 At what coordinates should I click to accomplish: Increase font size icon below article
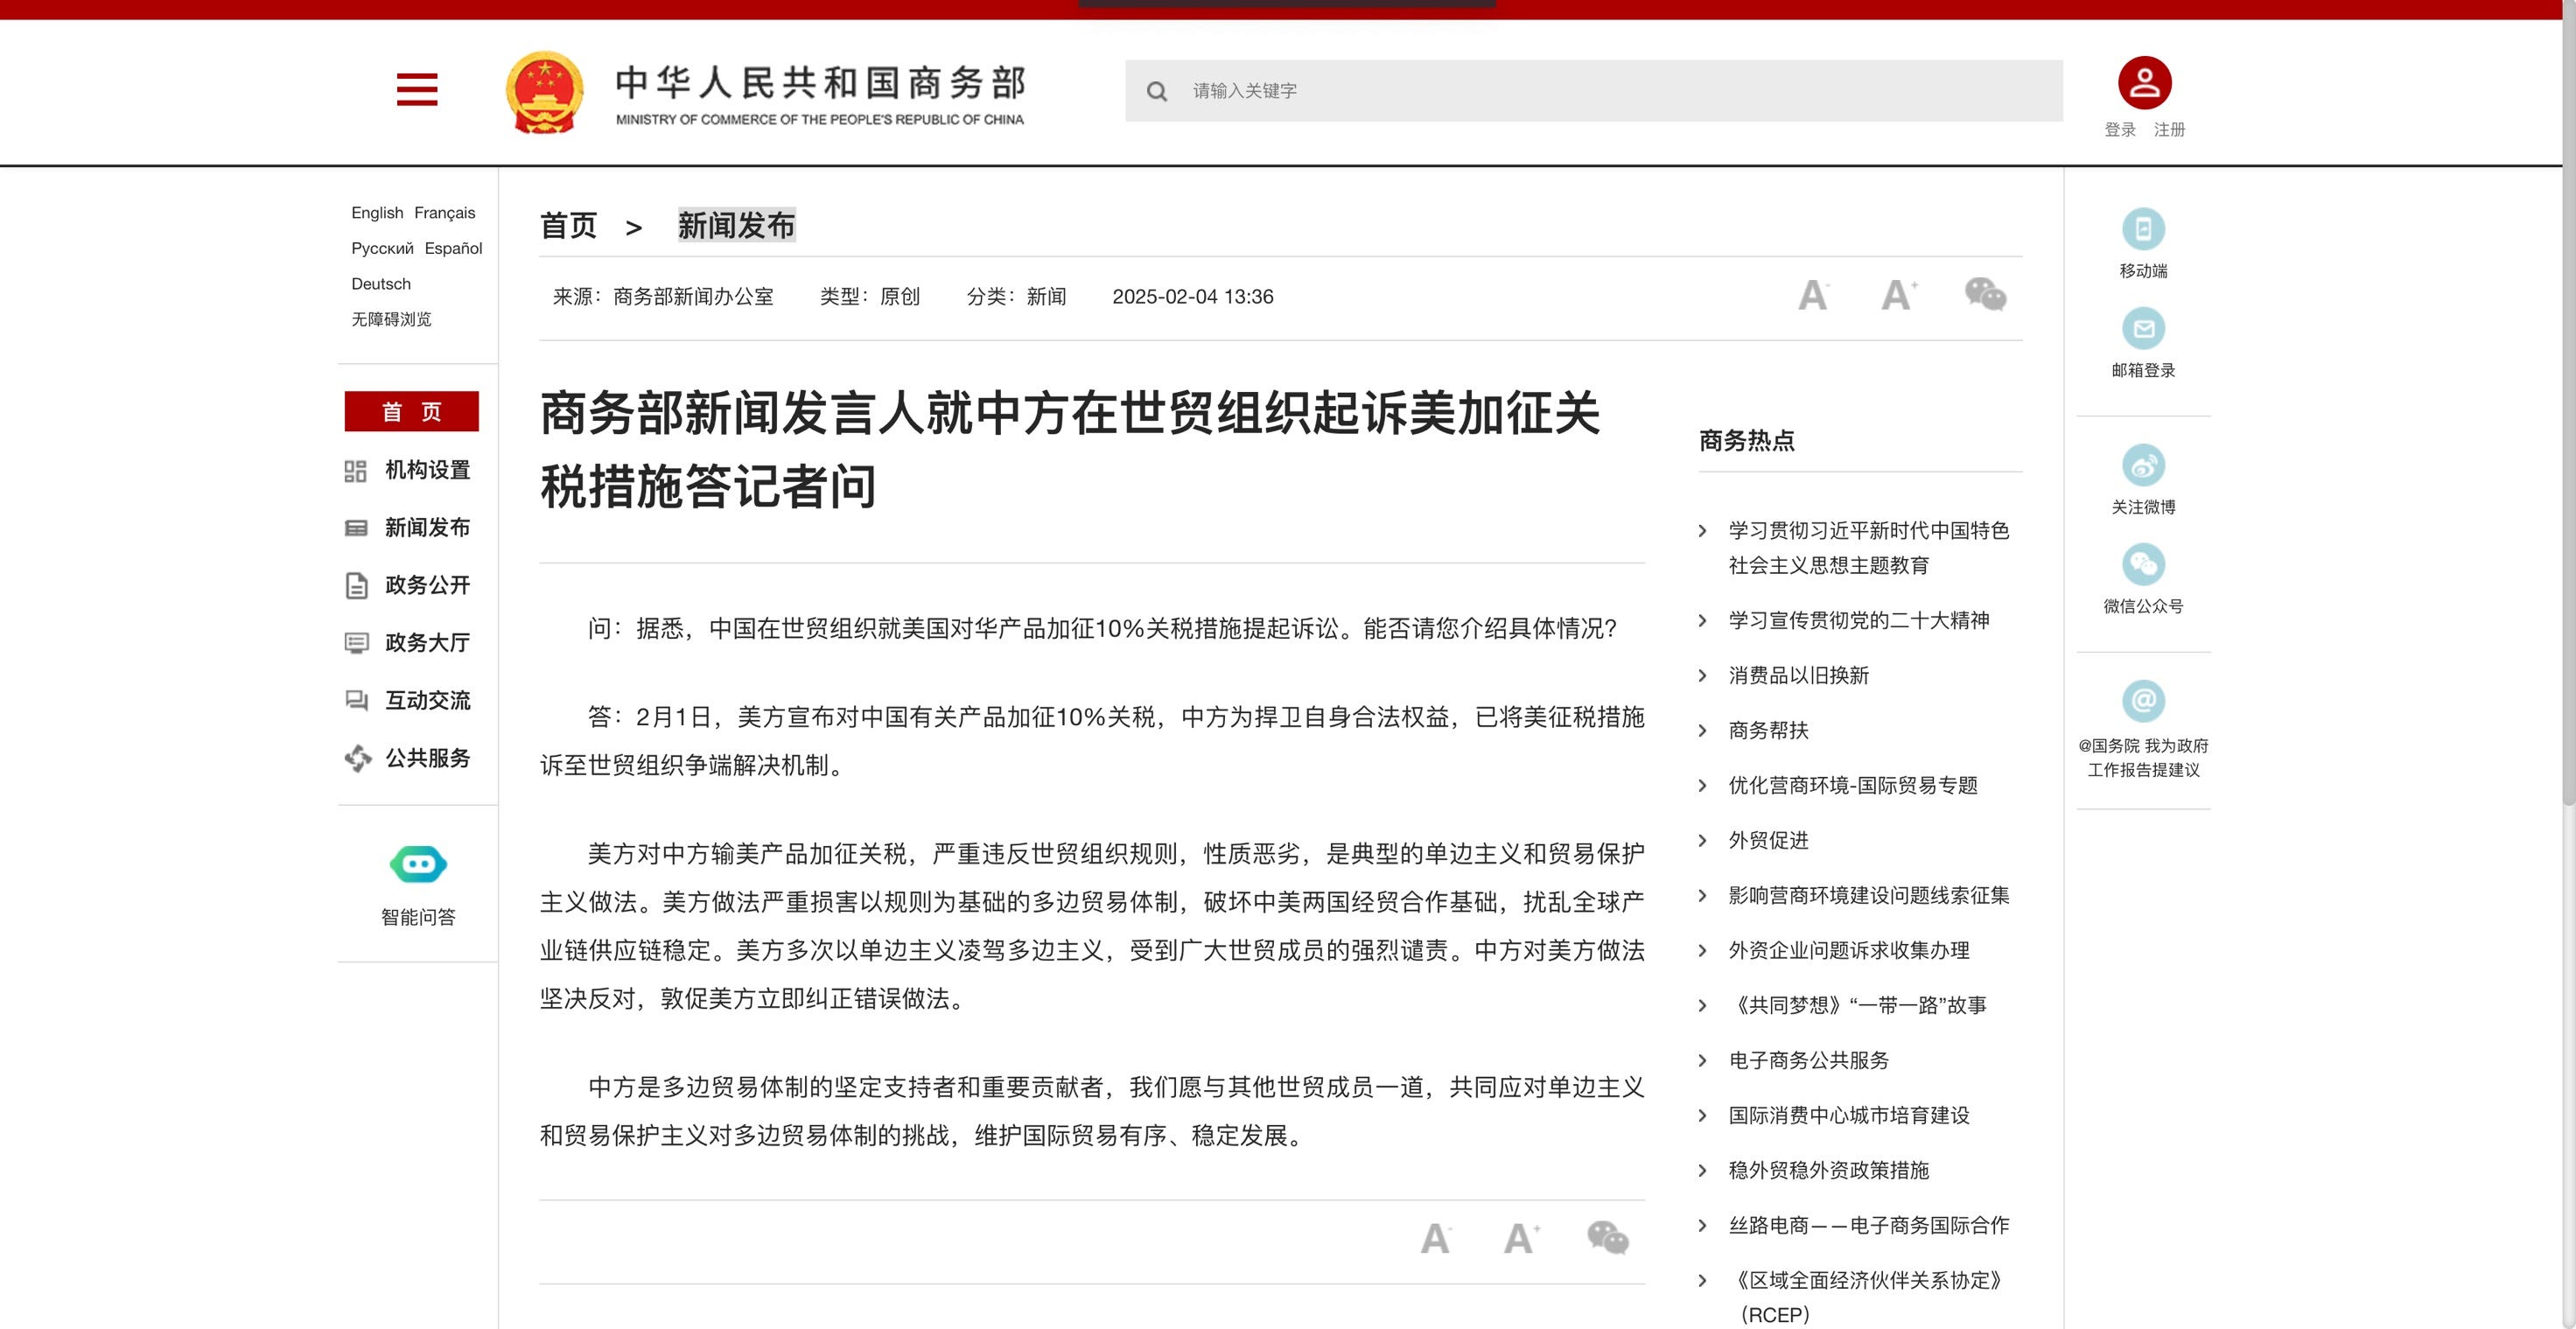[1521, 1238]
